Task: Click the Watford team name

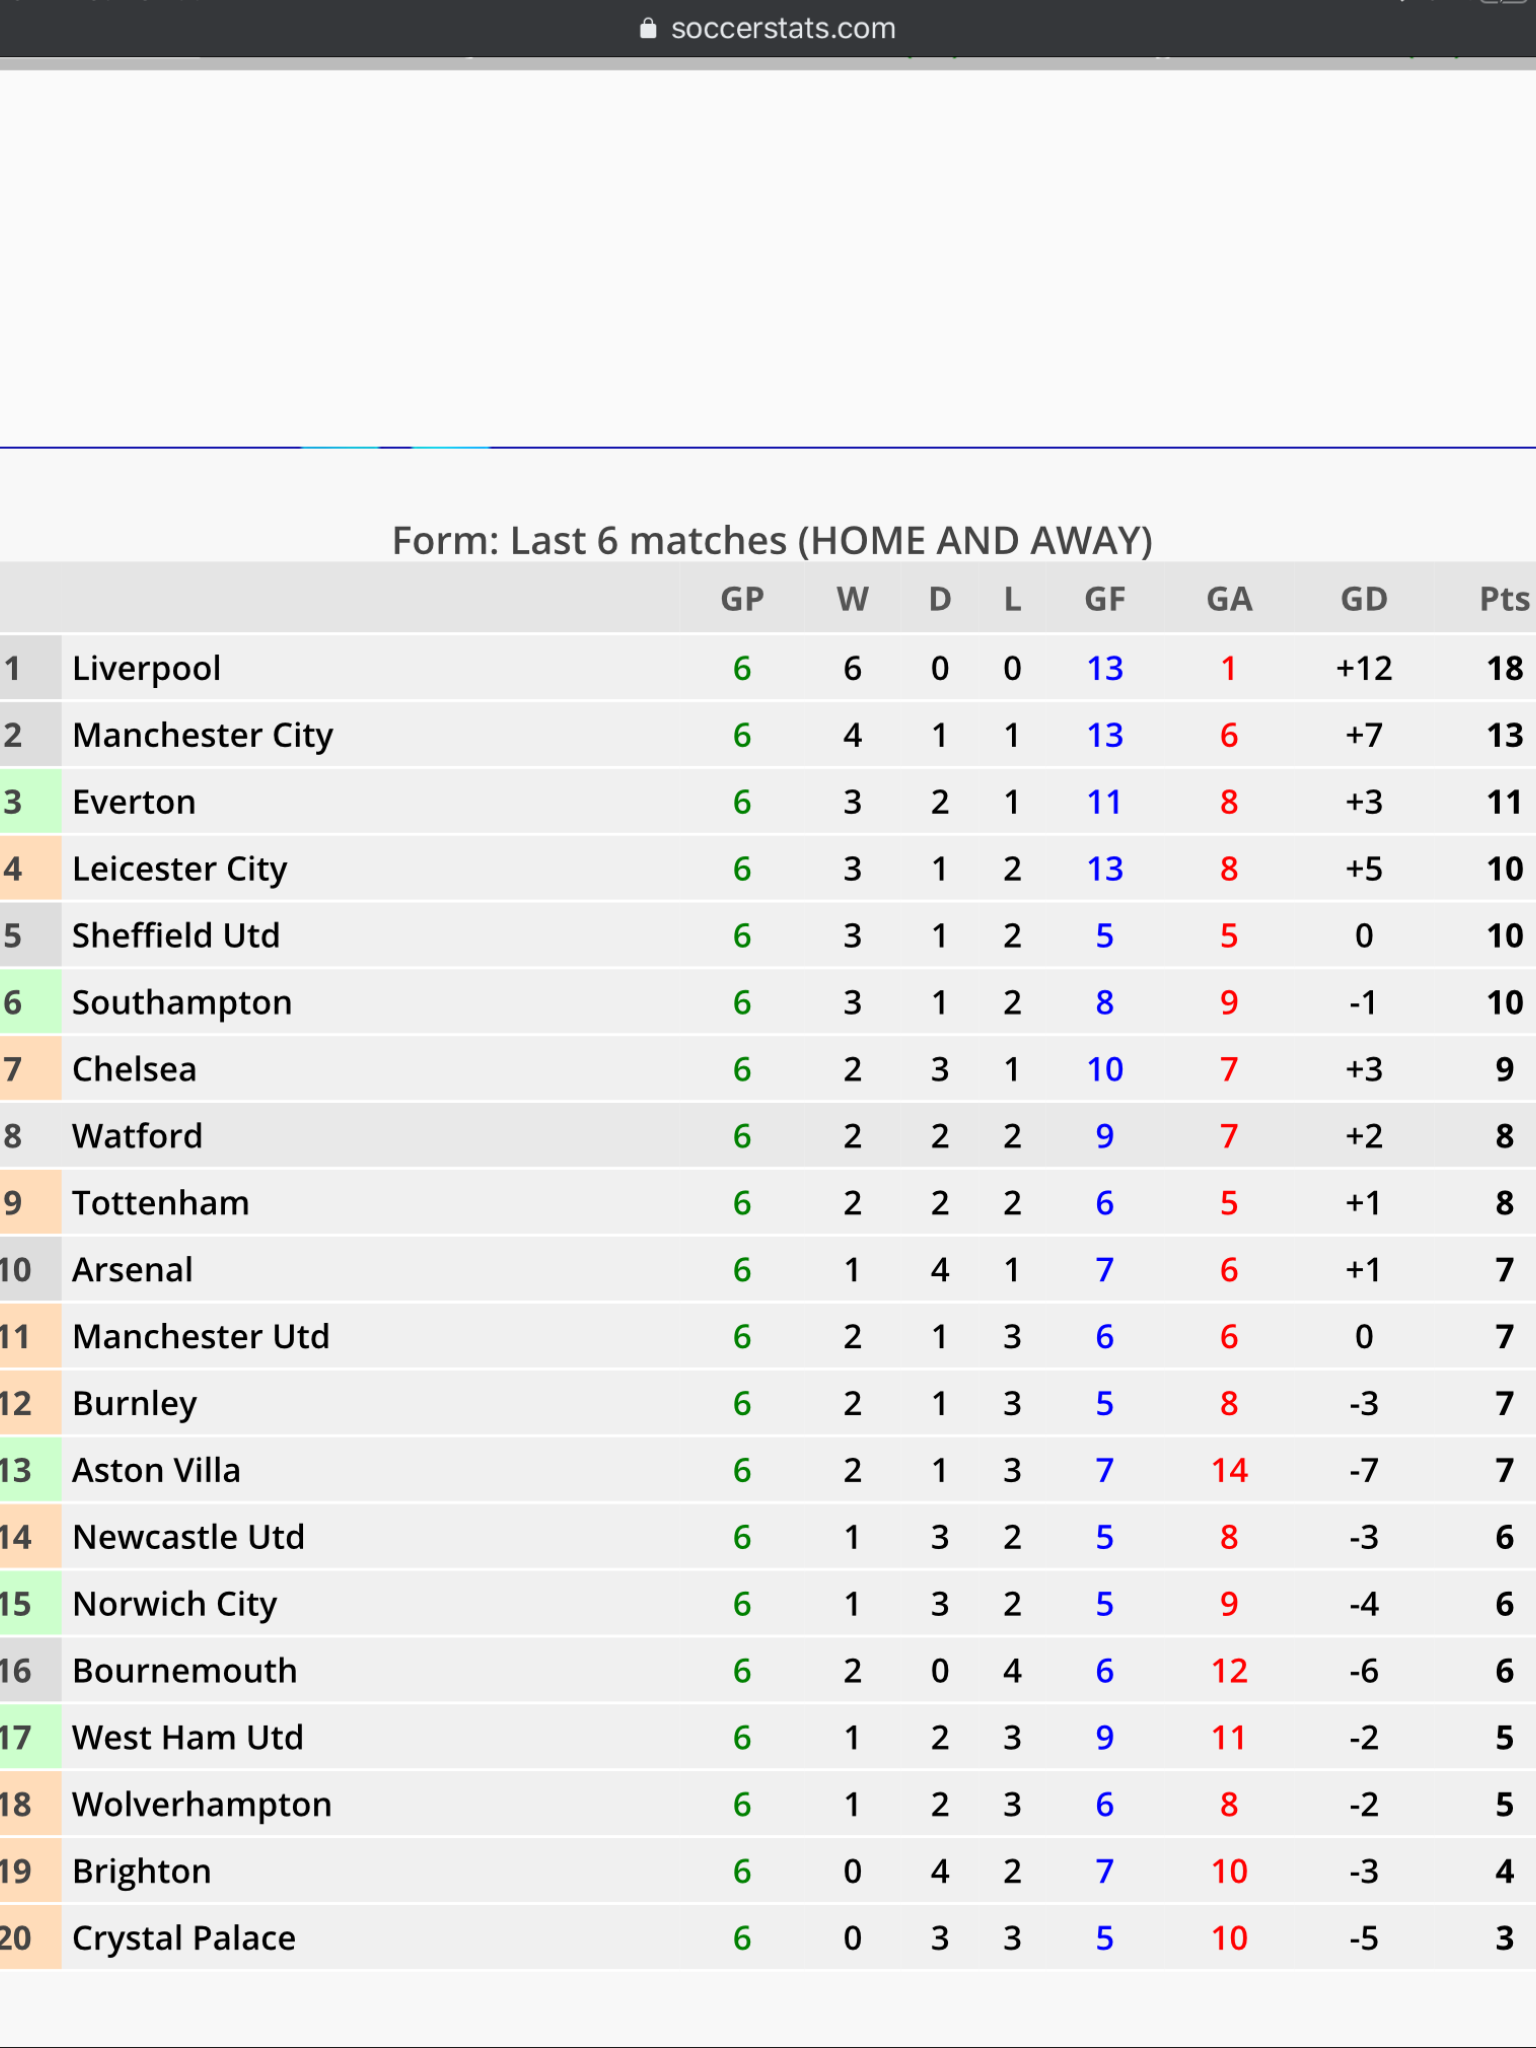Action: pyautogui.click(x=137, y=1136)
